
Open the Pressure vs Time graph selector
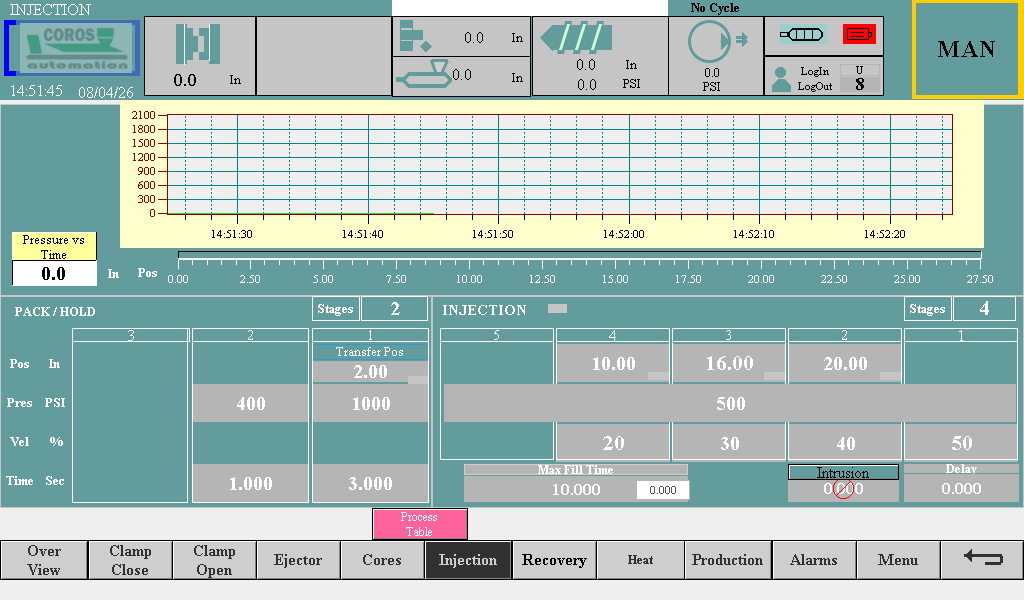pyautogui.click(x=54, y=246)
